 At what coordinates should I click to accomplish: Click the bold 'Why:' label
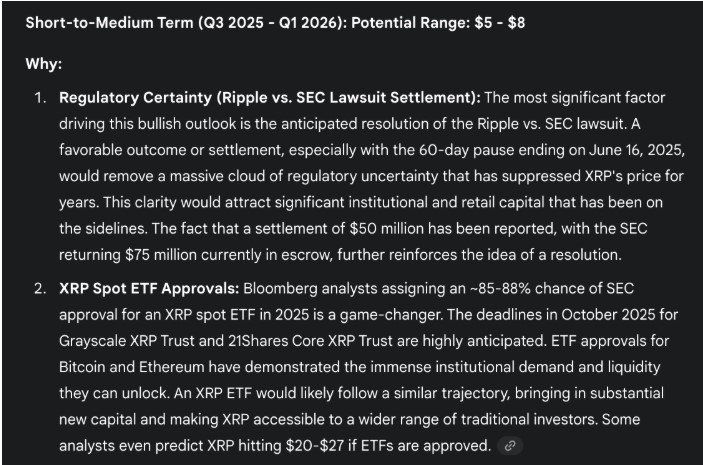(x=43, y=64)
